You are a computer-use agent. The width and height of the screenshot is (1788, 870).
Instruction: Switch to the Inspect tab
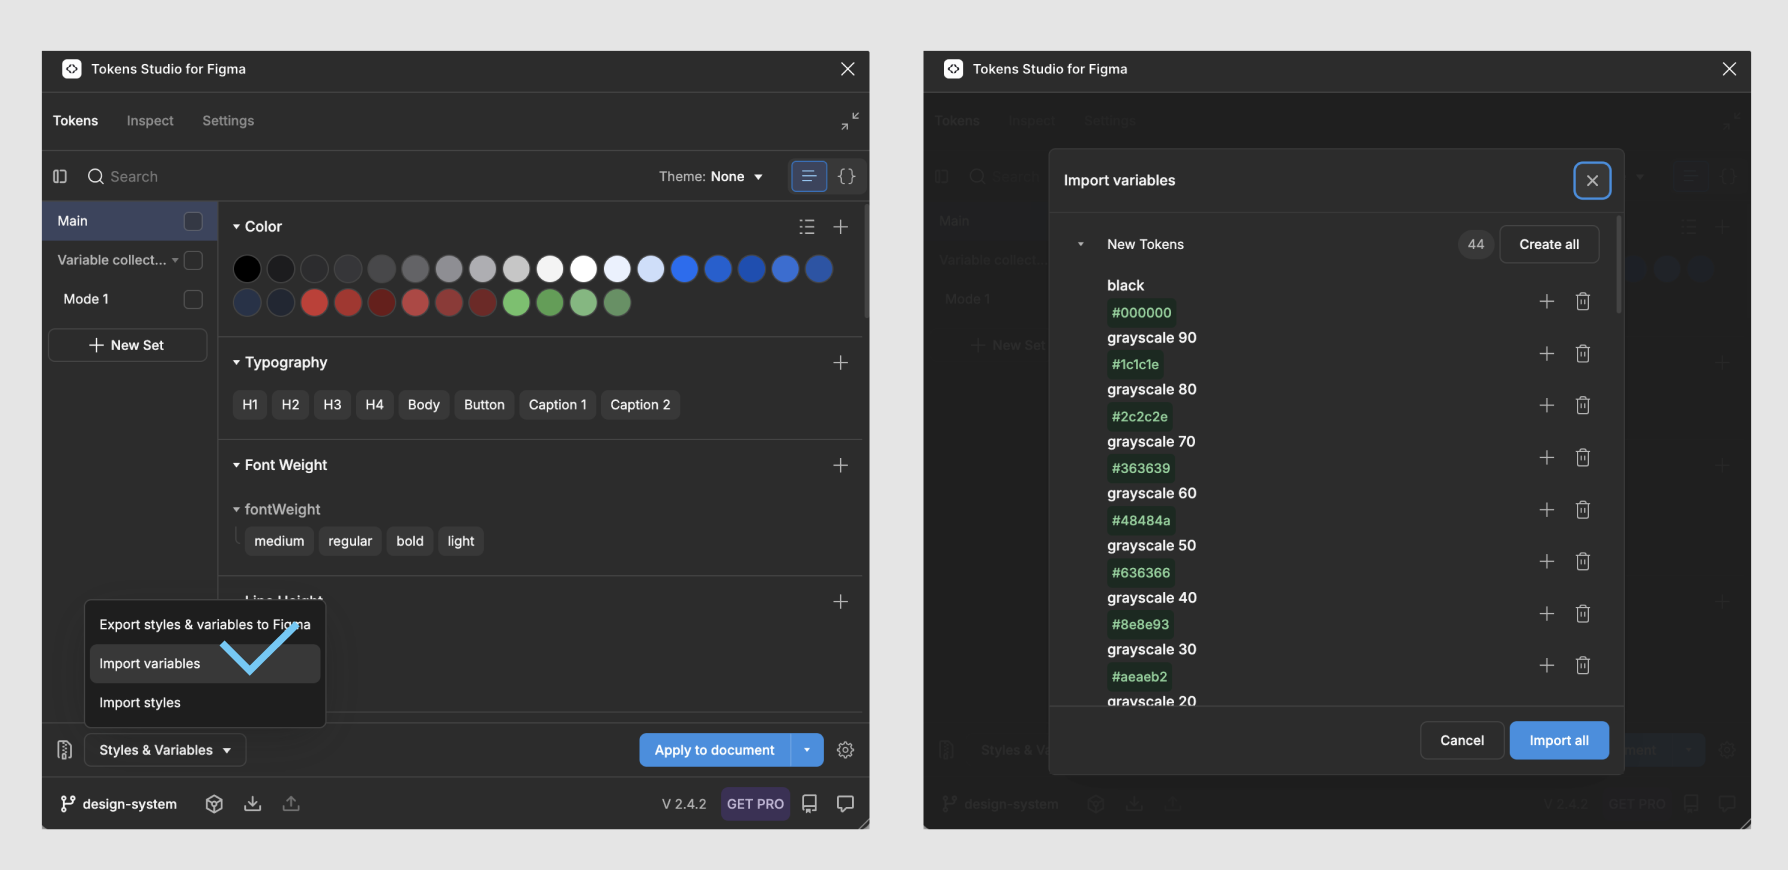150,121
